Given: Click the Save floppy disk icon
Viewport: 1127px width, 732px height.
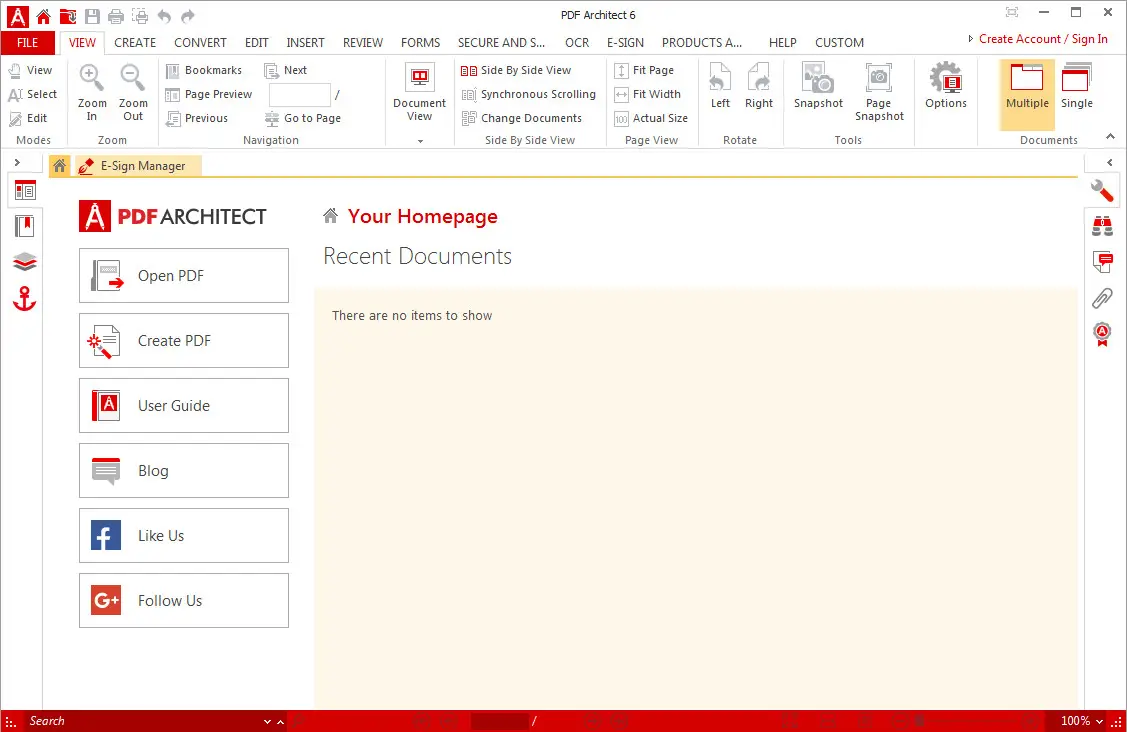Looking at the screenshot, I should coord(92,16).
